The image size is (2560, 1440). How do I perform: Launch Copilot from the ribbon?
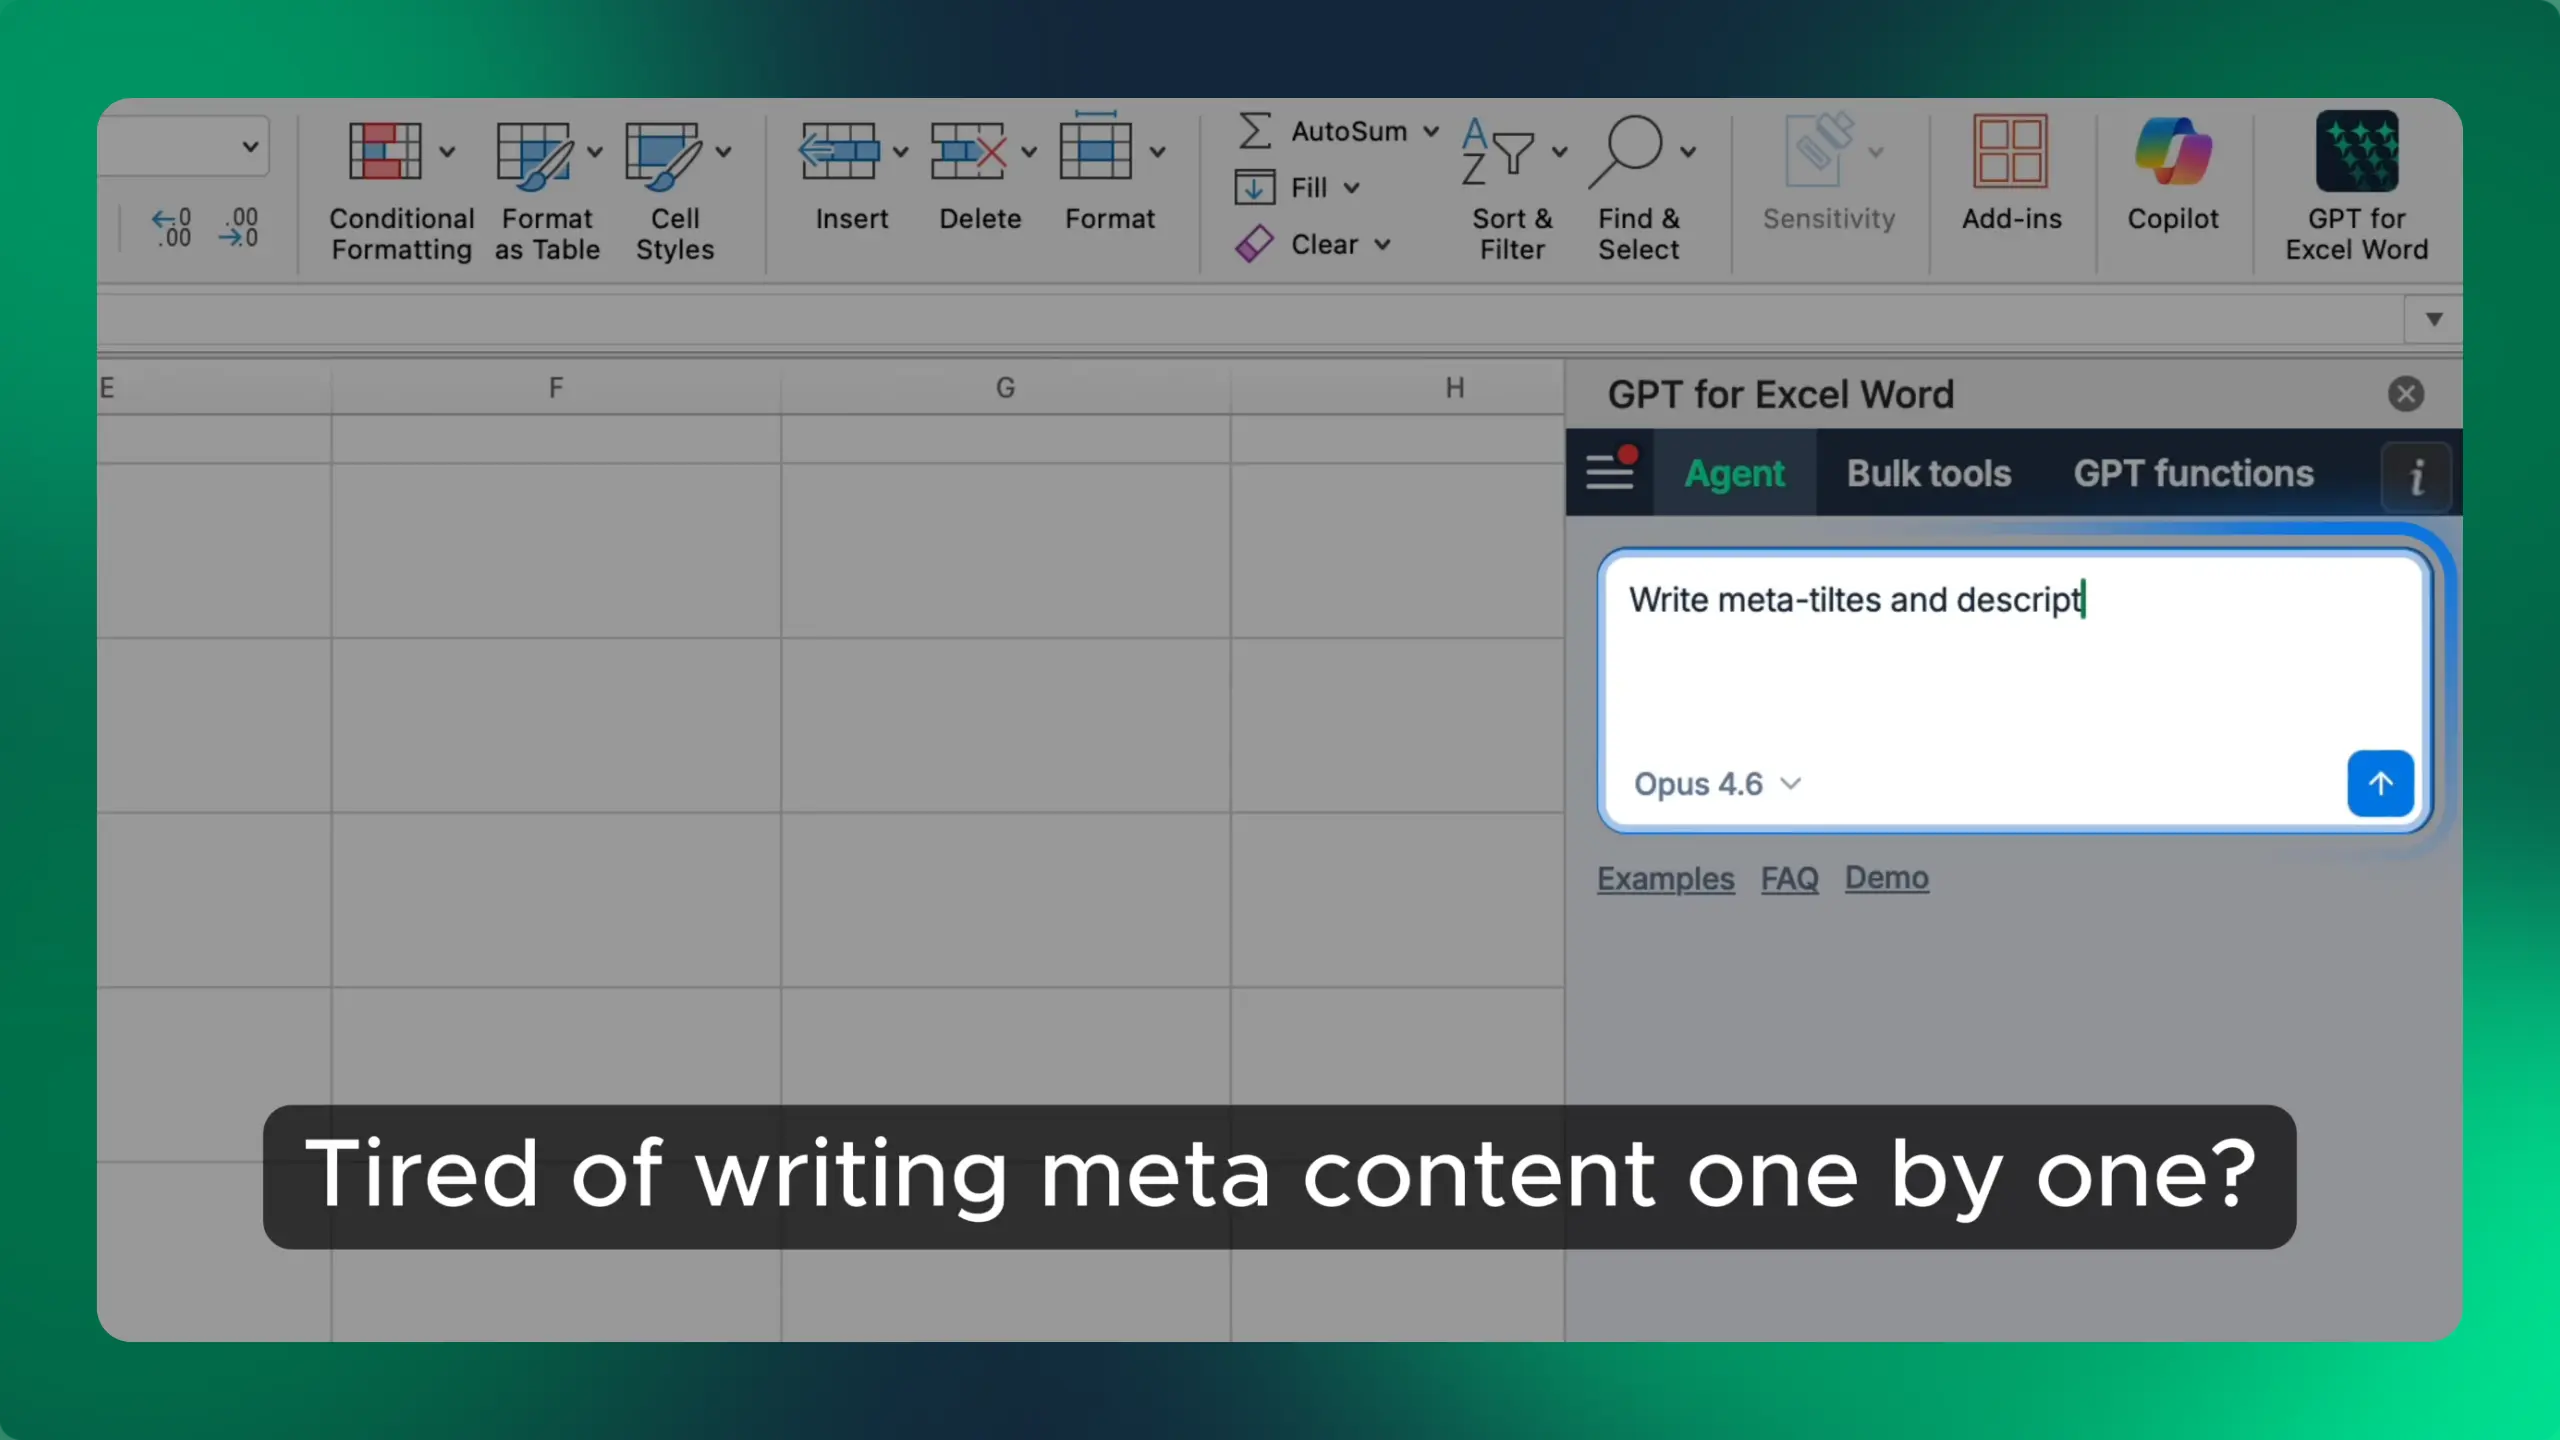click(2172, 152)
